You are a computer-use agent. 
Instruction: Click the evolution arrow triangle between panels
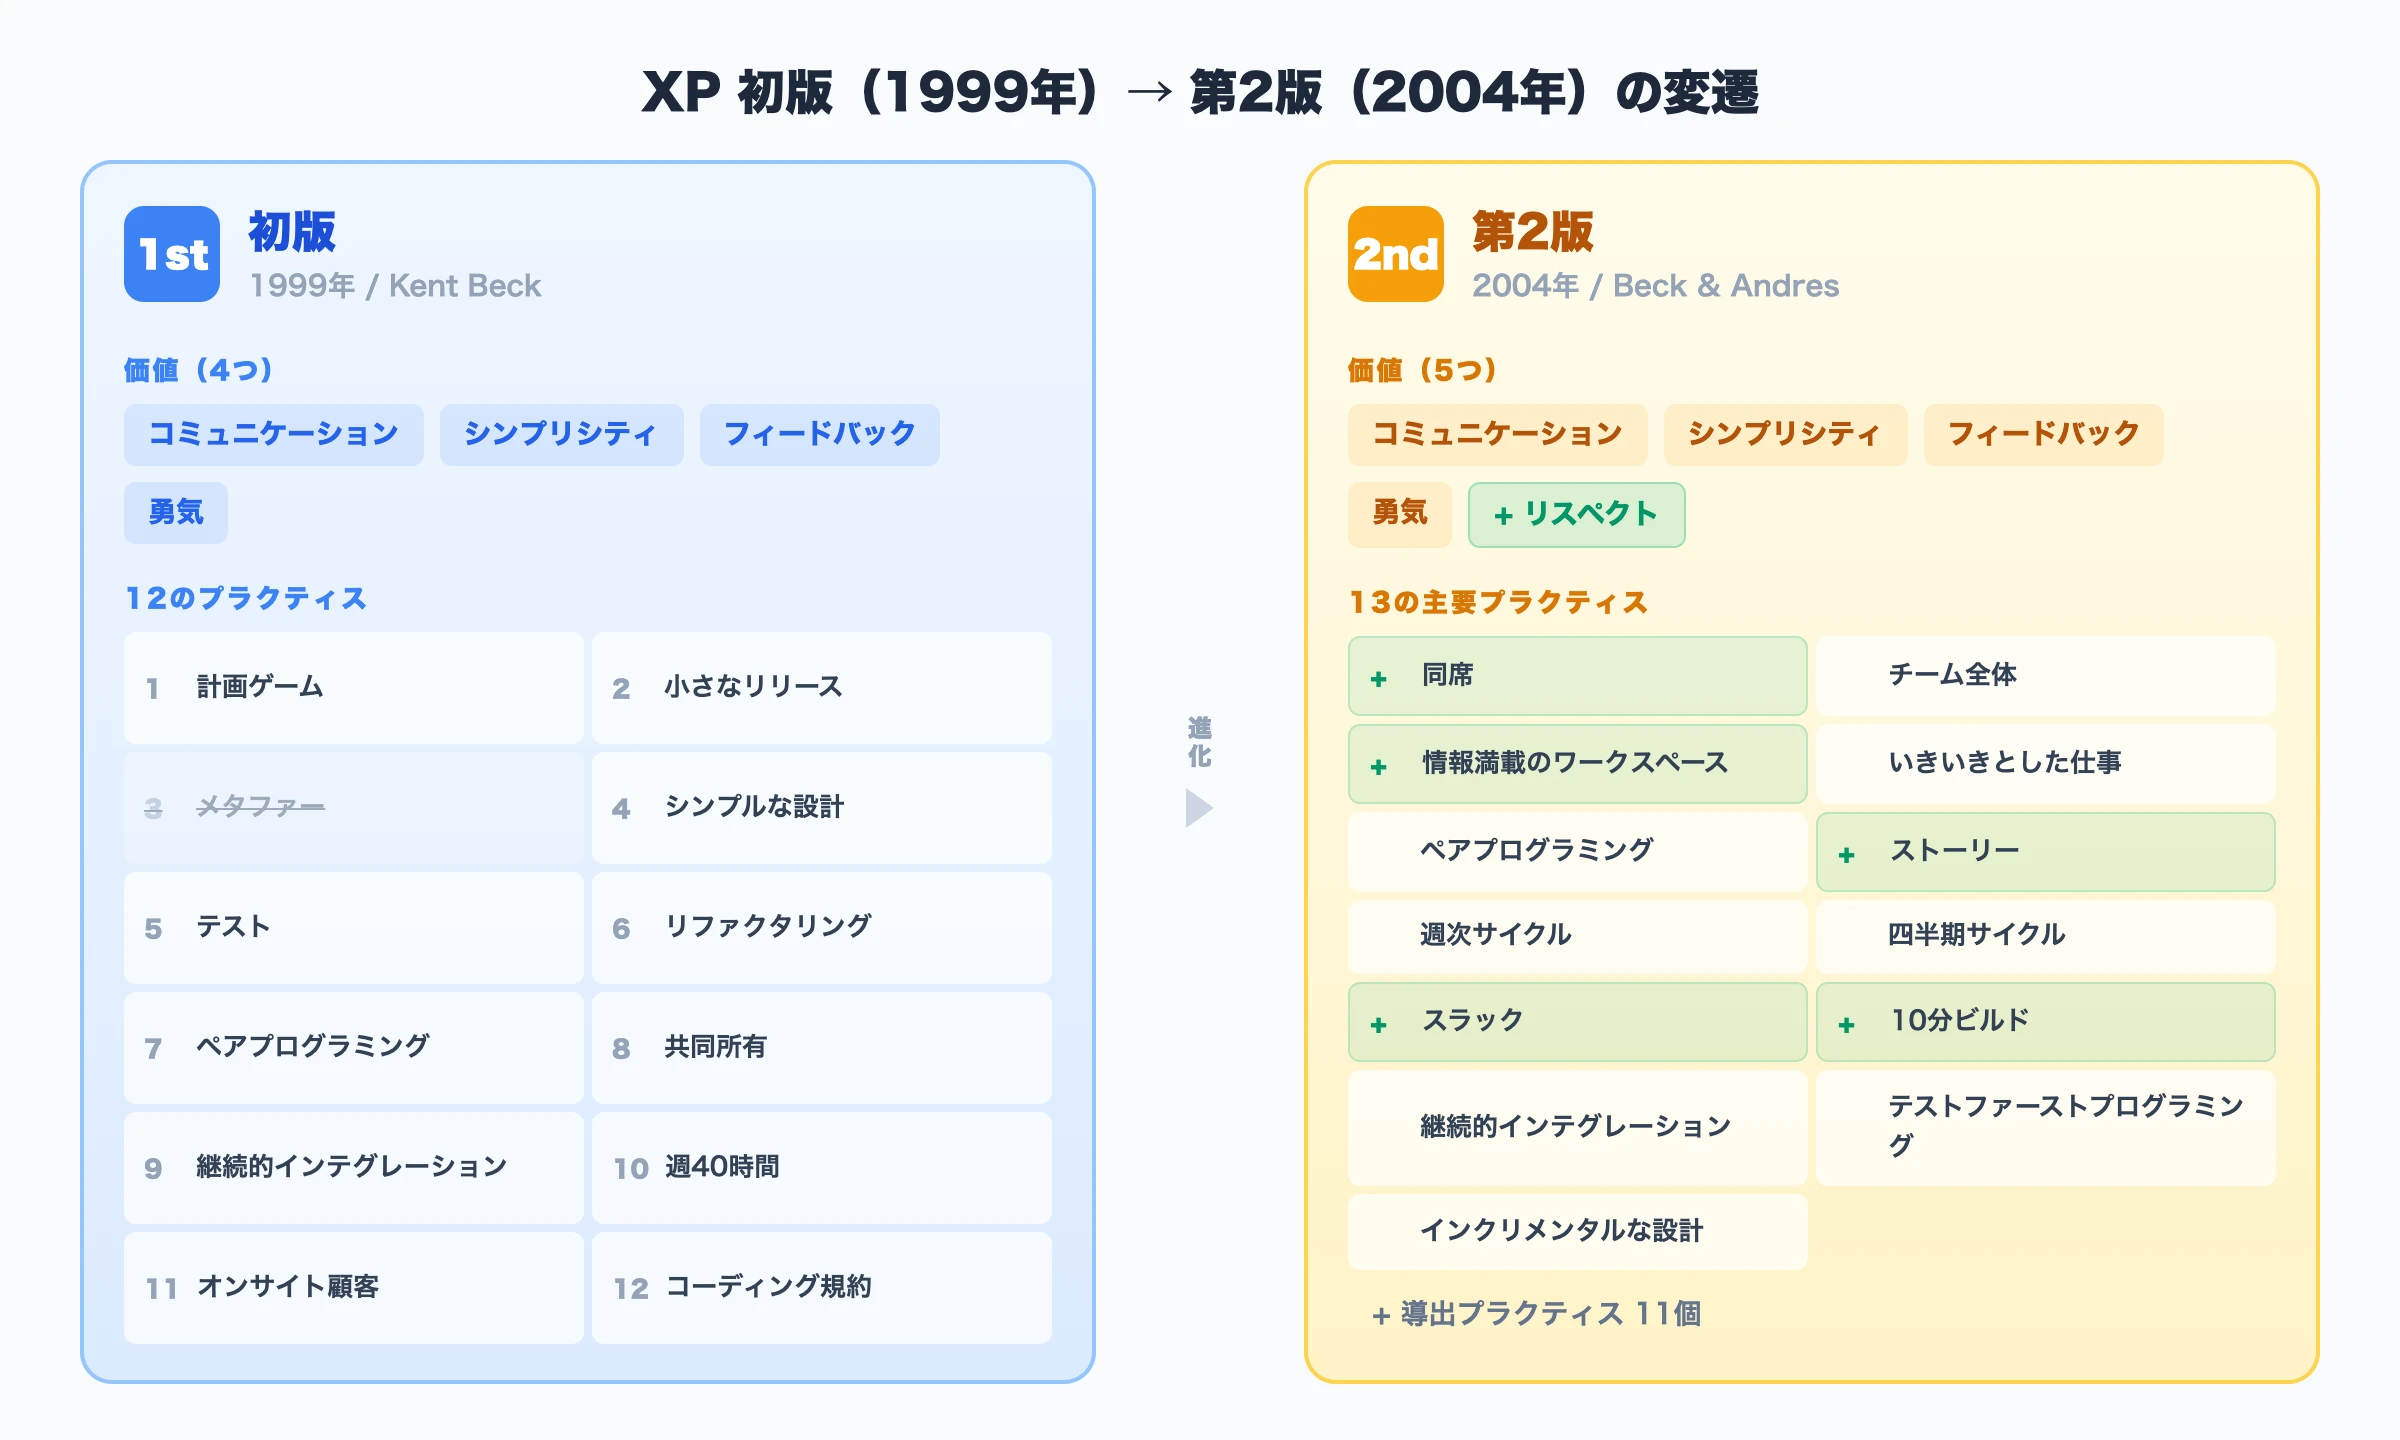[1199, 808]
